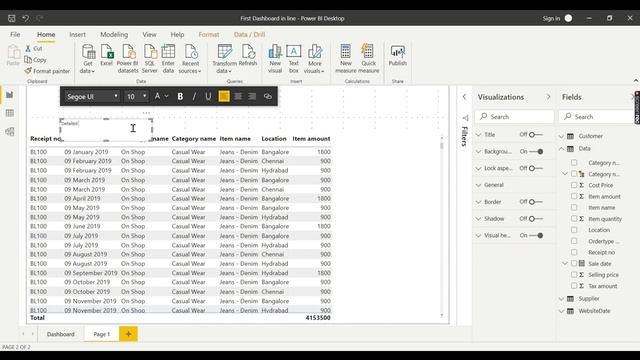Toggle italic in text toolbar
640x360 pixels.
[194, 96]
